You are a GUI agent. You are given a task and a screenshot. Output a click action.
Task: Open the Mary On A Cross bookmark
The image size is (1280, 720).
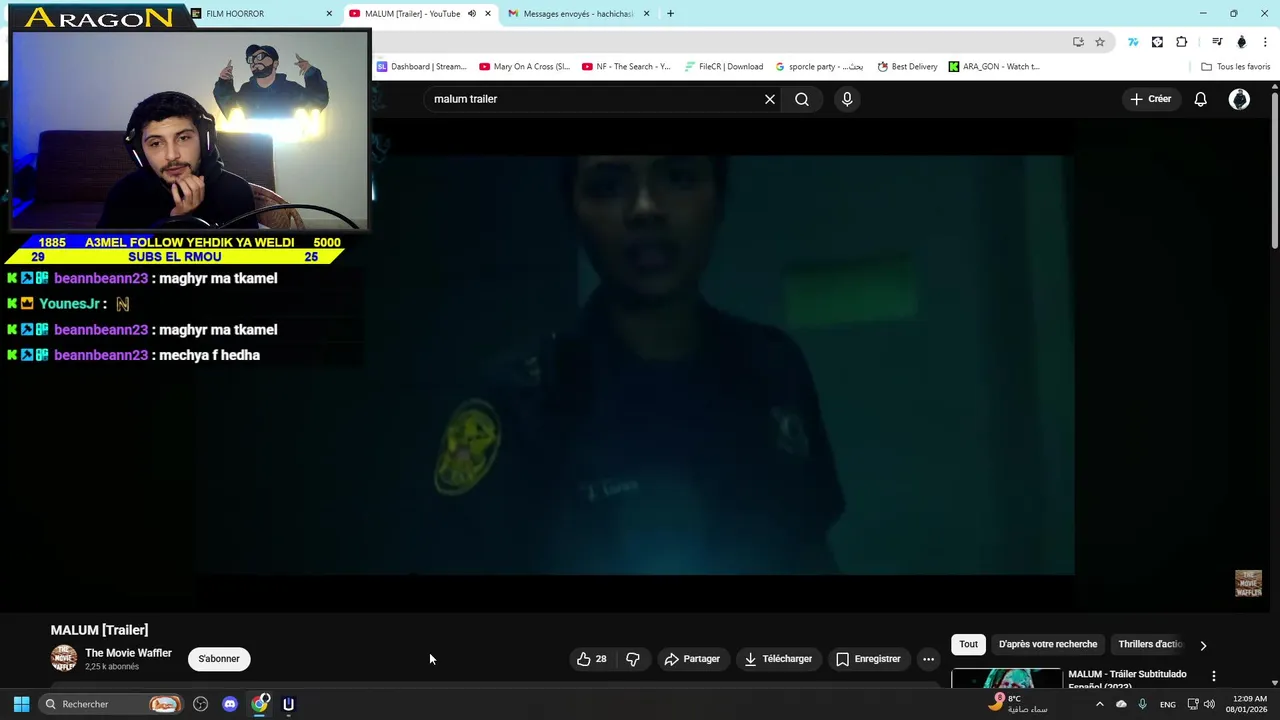[524, 67]
